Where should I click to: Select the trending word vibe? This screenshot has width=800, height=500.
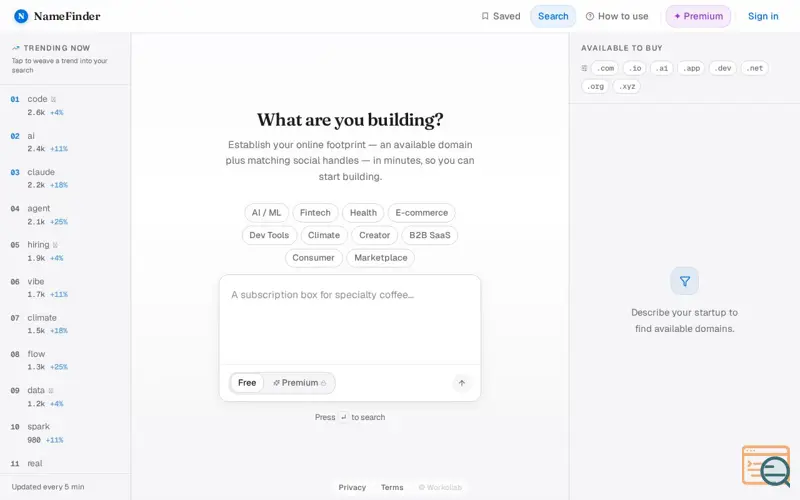tap(36, 281)
